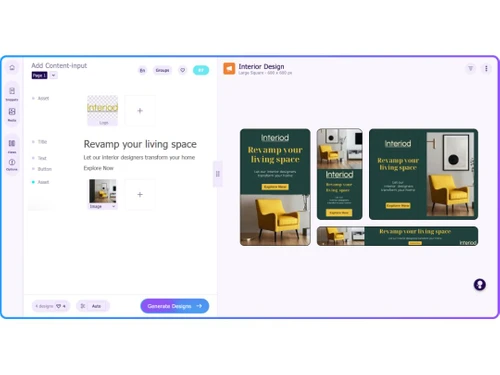Screen dimensions: 500x375
Task: Click the cyan pill button in header
Action: 201,70
